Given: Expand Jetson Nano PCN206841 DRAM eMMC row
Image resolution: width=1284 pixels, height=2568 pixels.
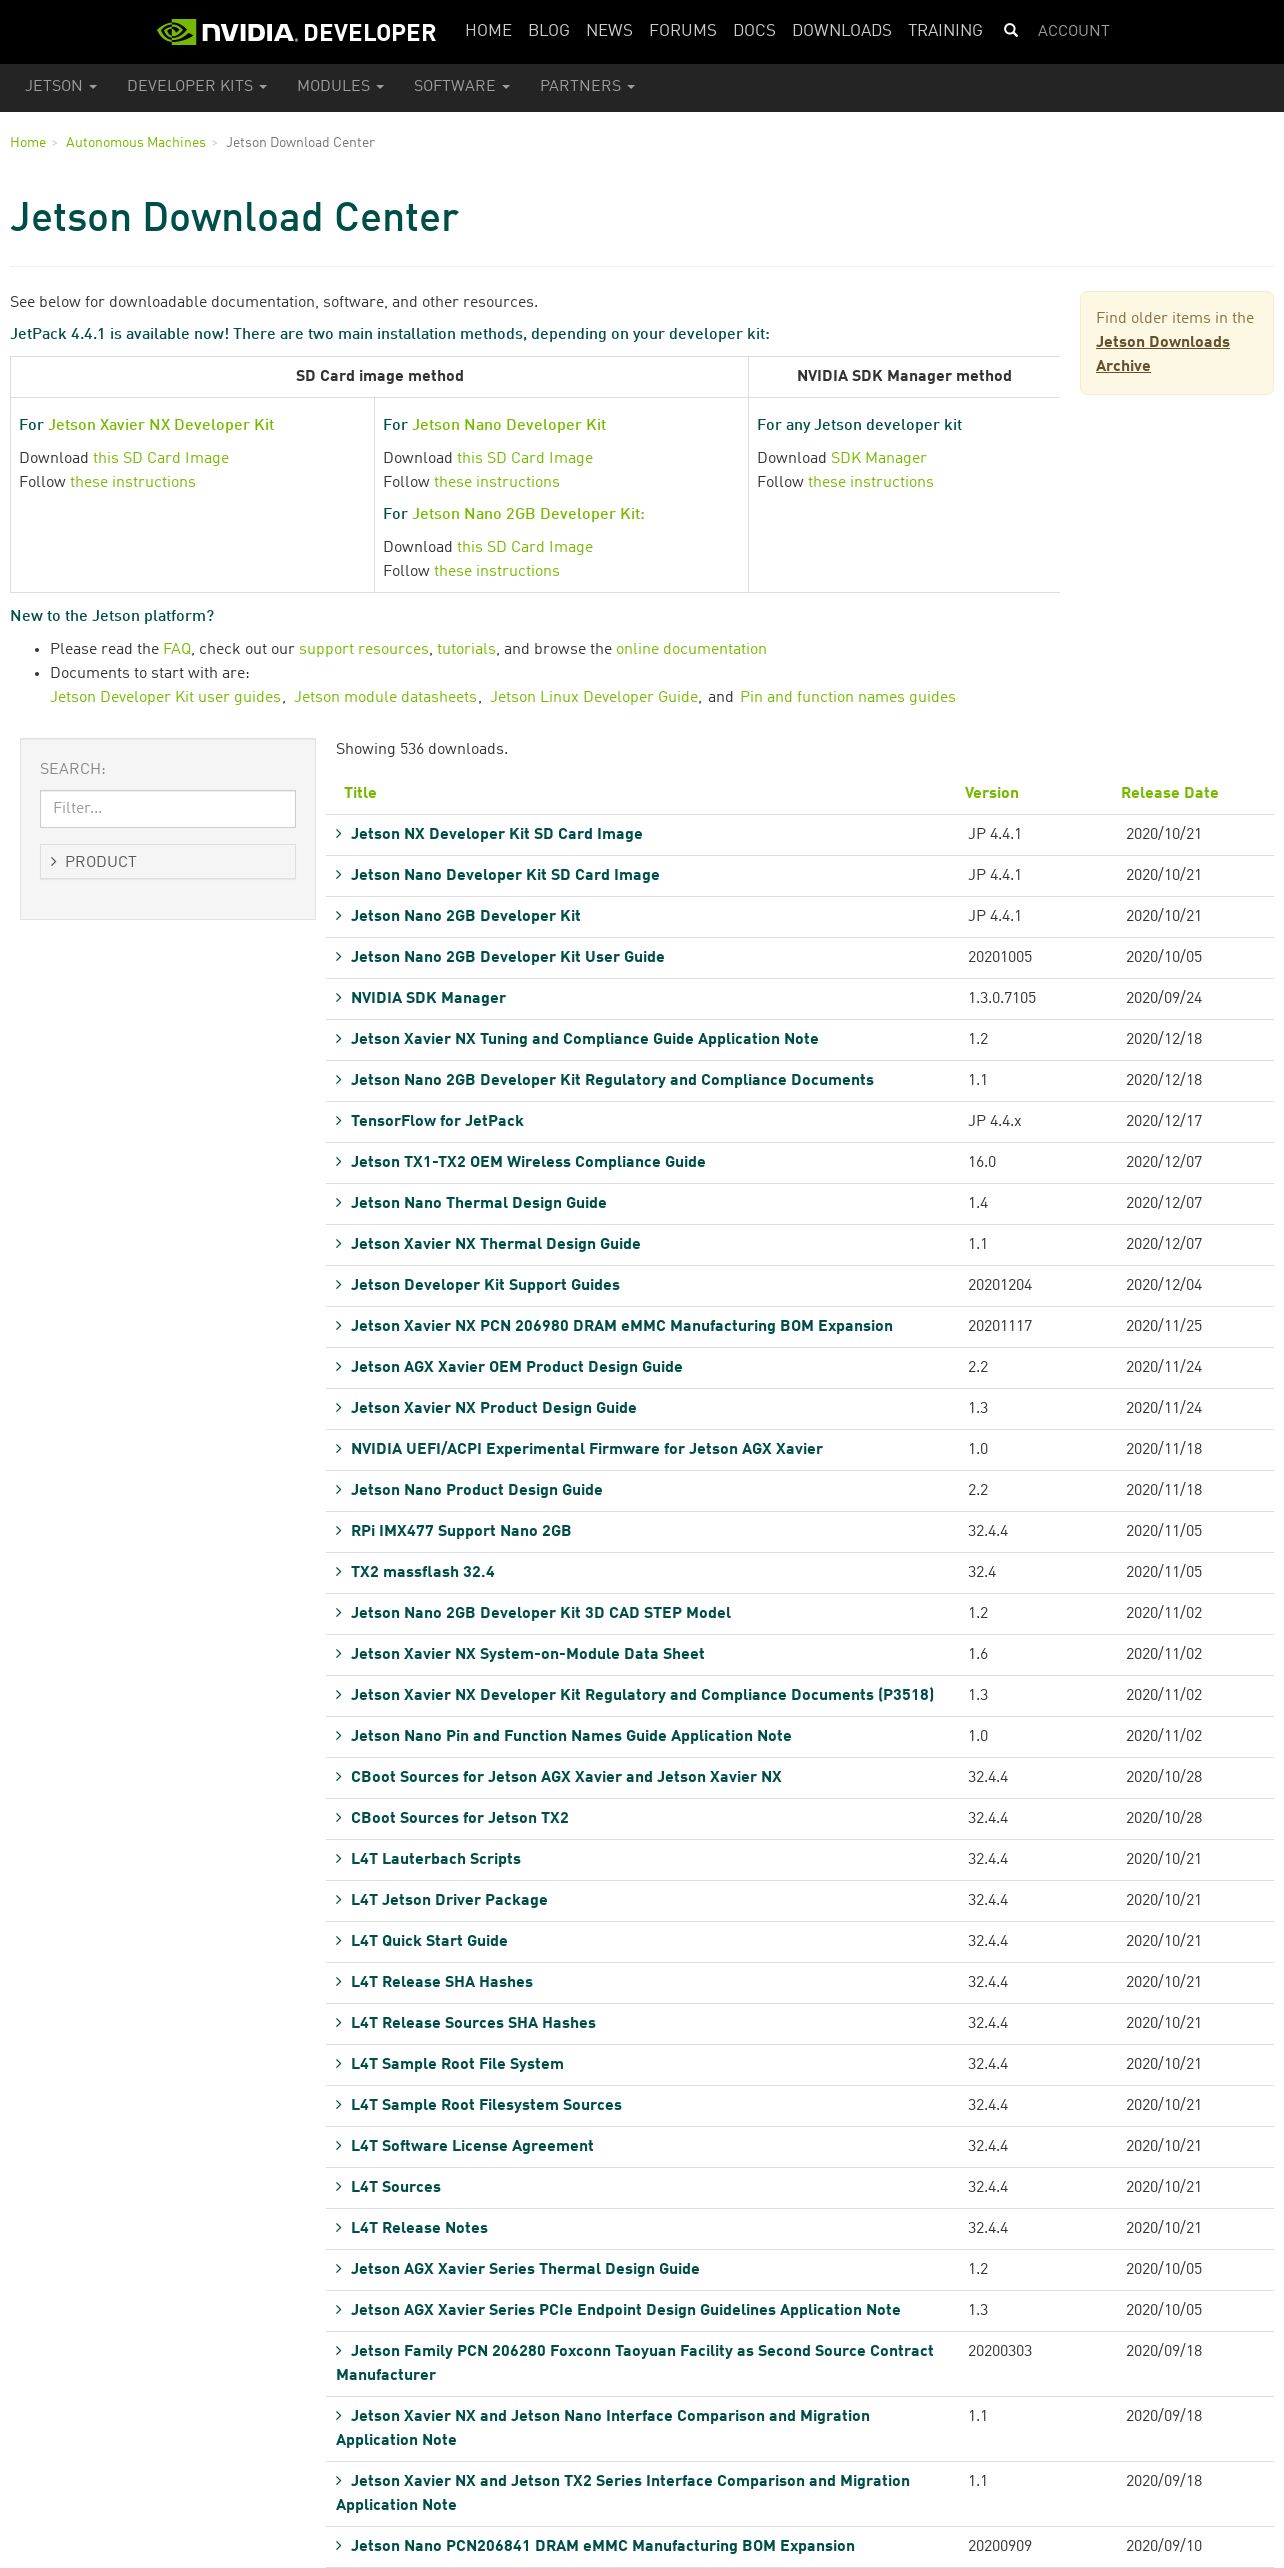Looking at the screenshot, I should pos(602,2546).
